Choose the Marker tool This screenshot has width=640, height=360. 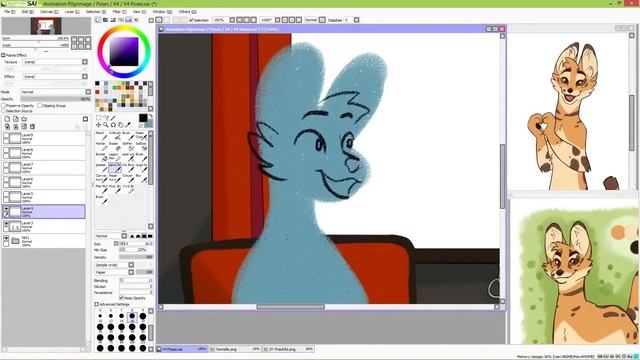coord(101,147)
